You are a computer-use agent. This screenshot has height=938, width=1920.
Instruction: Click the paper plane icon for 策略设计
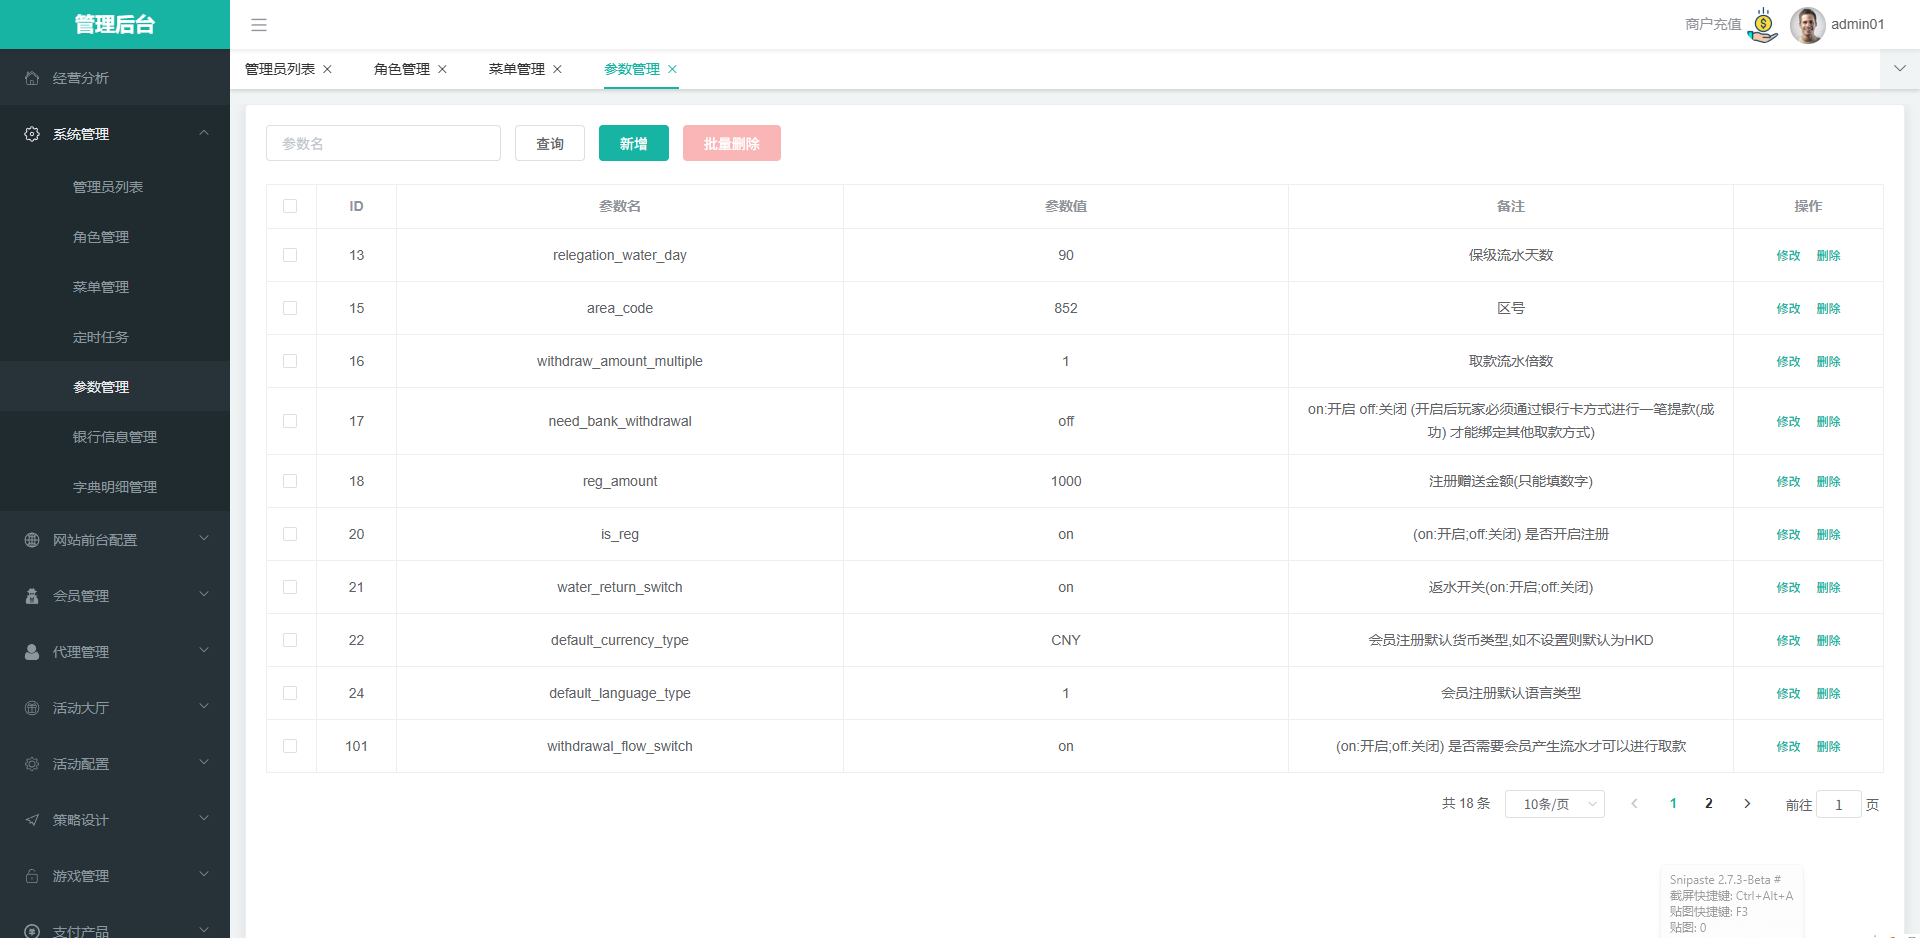click(32, 820)
